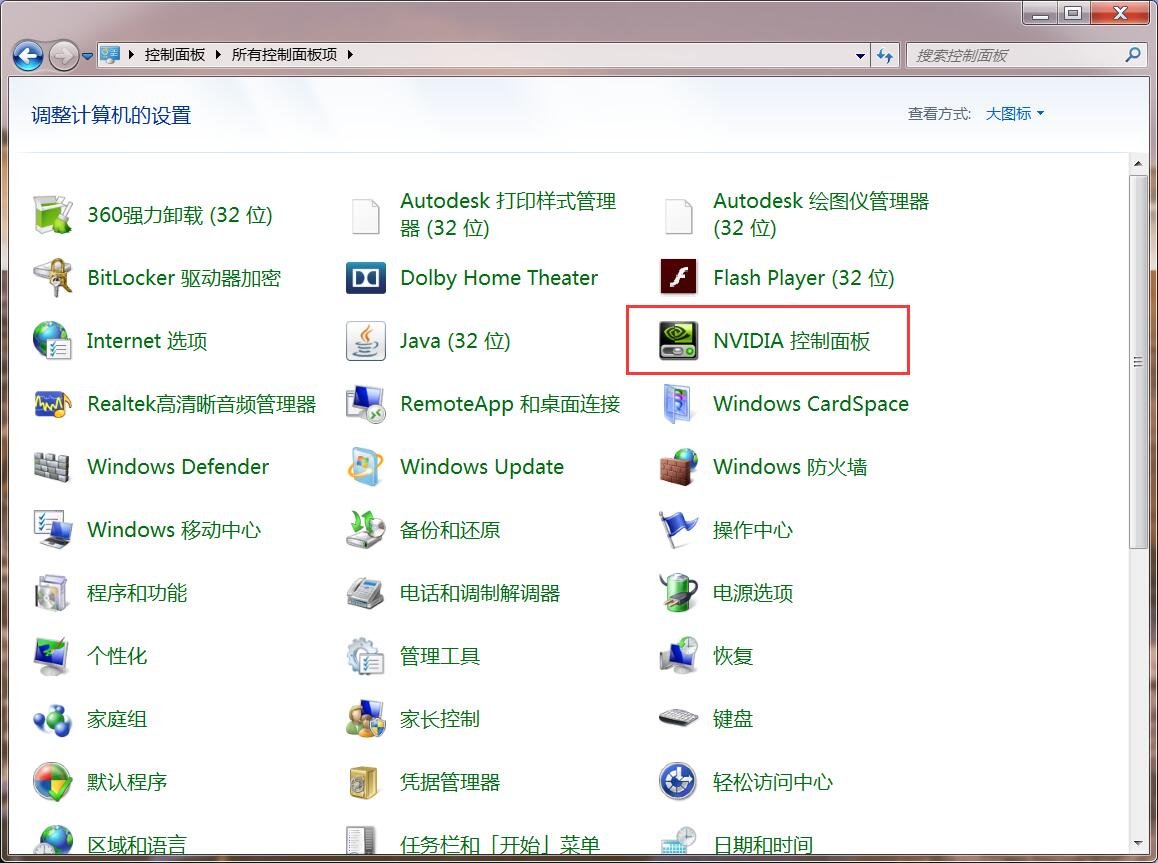Open 电源选项 settings
Image resolution: width=1158 pixels, height=863 pixels.
[x=753, y=592]
